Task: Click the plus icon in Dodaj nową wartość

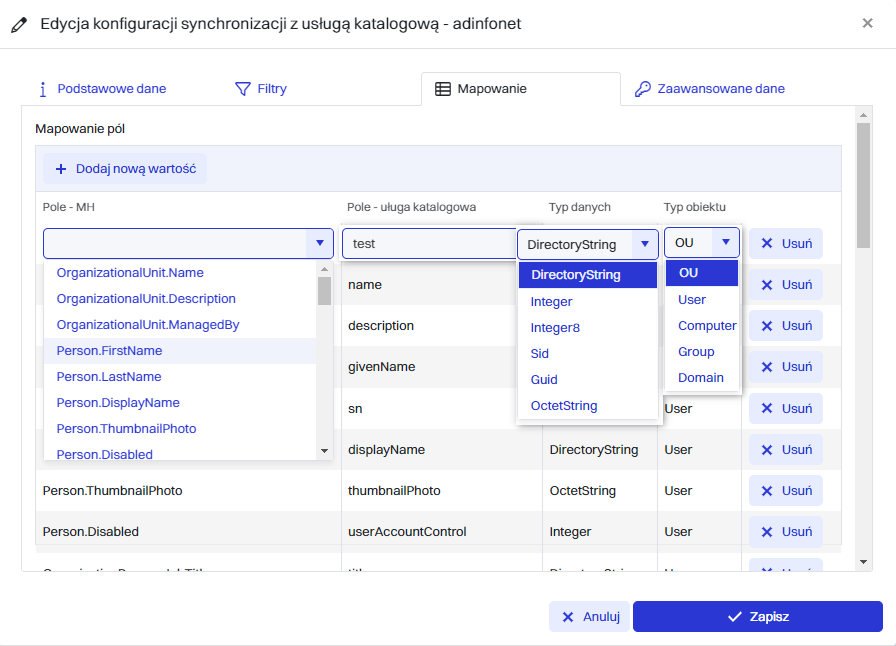Action: [x=61, y=169]
